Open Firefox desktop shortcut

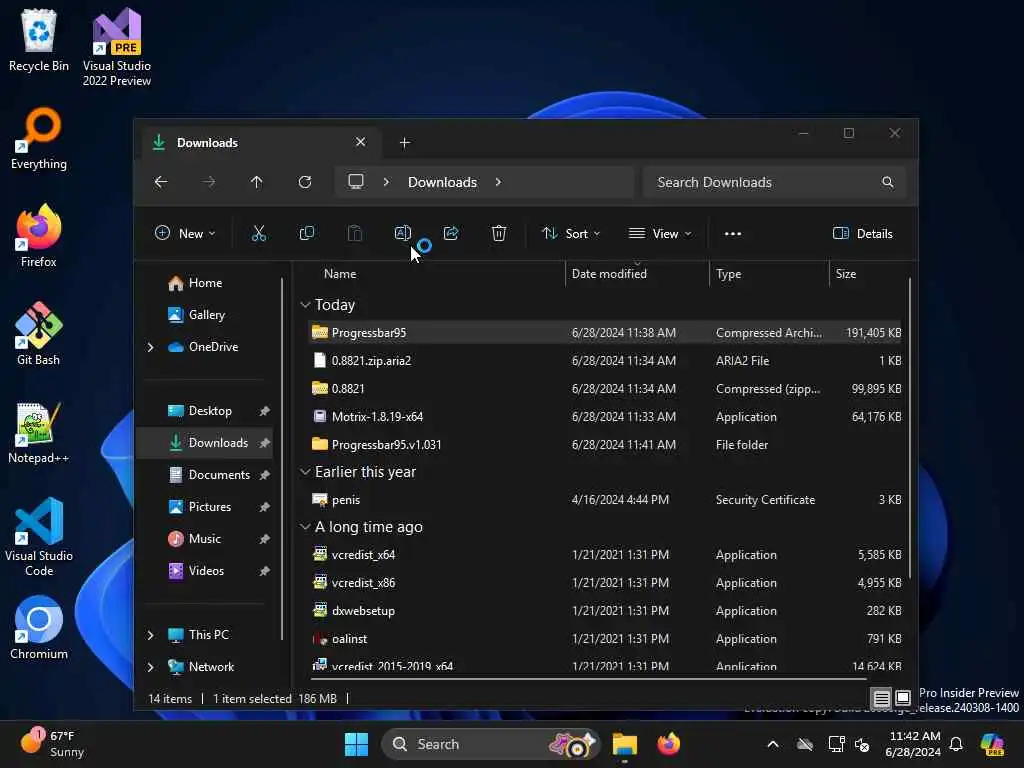[x=39, y=236]
